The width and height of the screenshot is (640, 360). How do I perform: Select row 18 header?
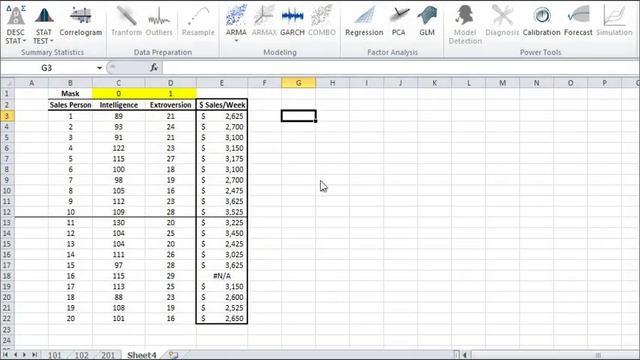point(7,276)
